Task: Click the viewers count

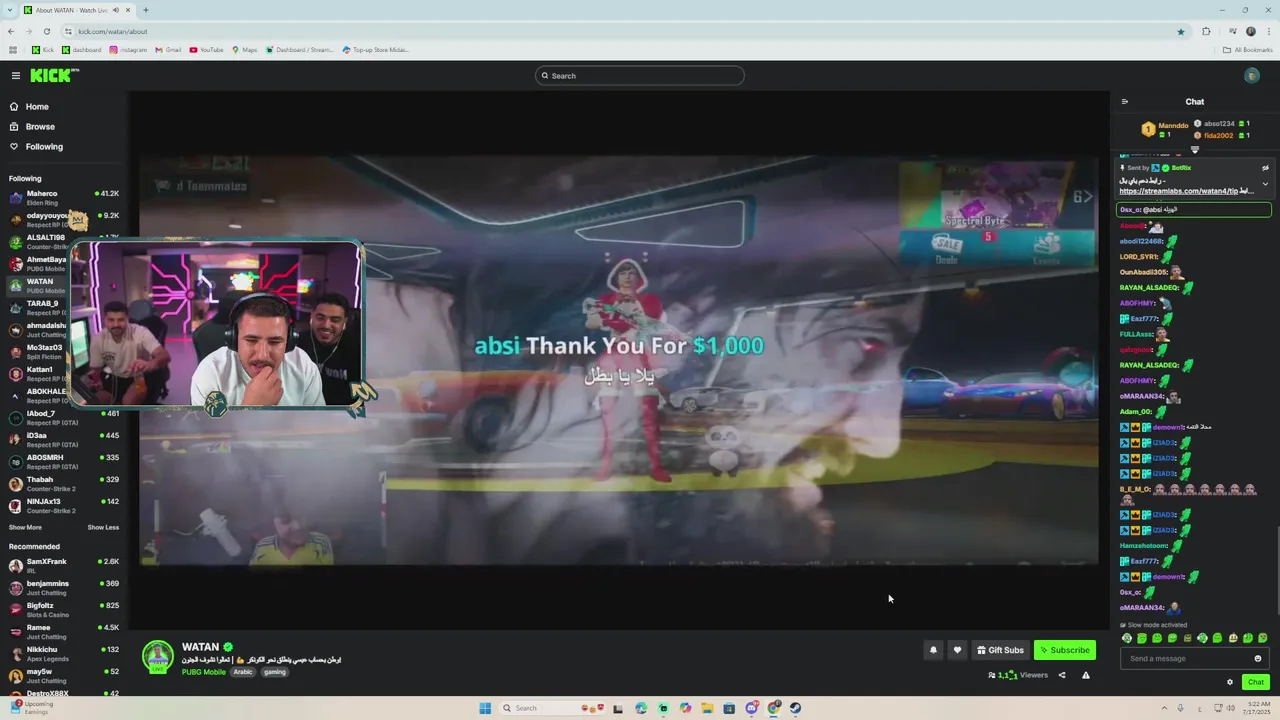Action: 1018,675
